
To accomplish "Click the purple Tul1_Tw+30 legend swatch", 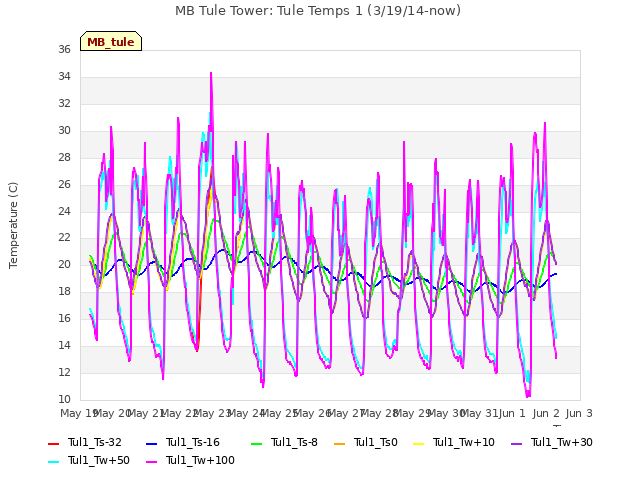I will [517, 443].
